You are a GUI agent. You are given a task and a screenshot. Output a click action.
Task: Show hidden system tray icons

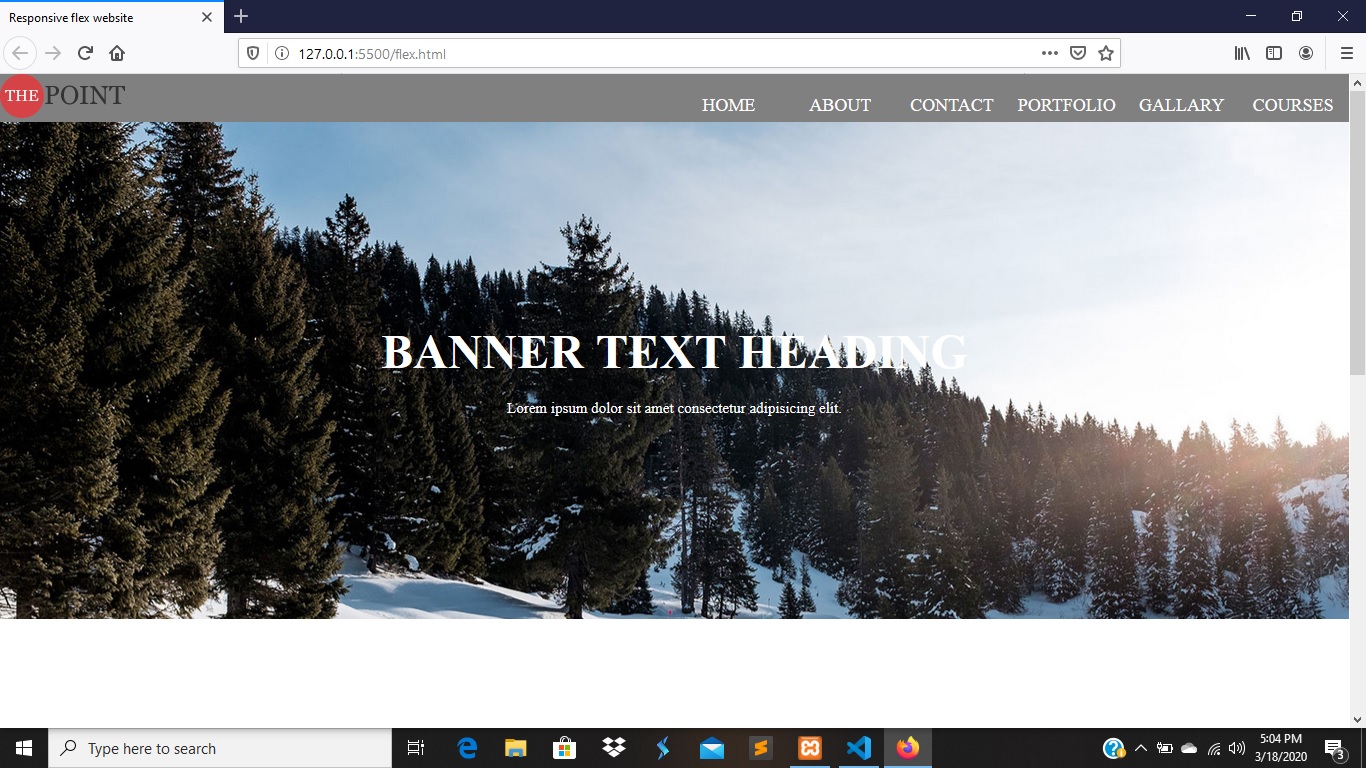pyautogui.click(x=1140, y=748)
